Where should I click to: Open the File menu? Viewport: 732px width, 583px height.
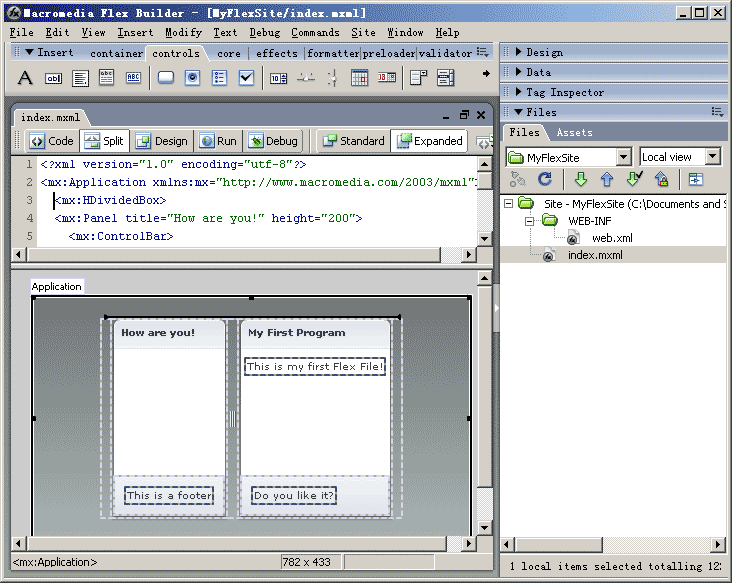pos(21,32)
